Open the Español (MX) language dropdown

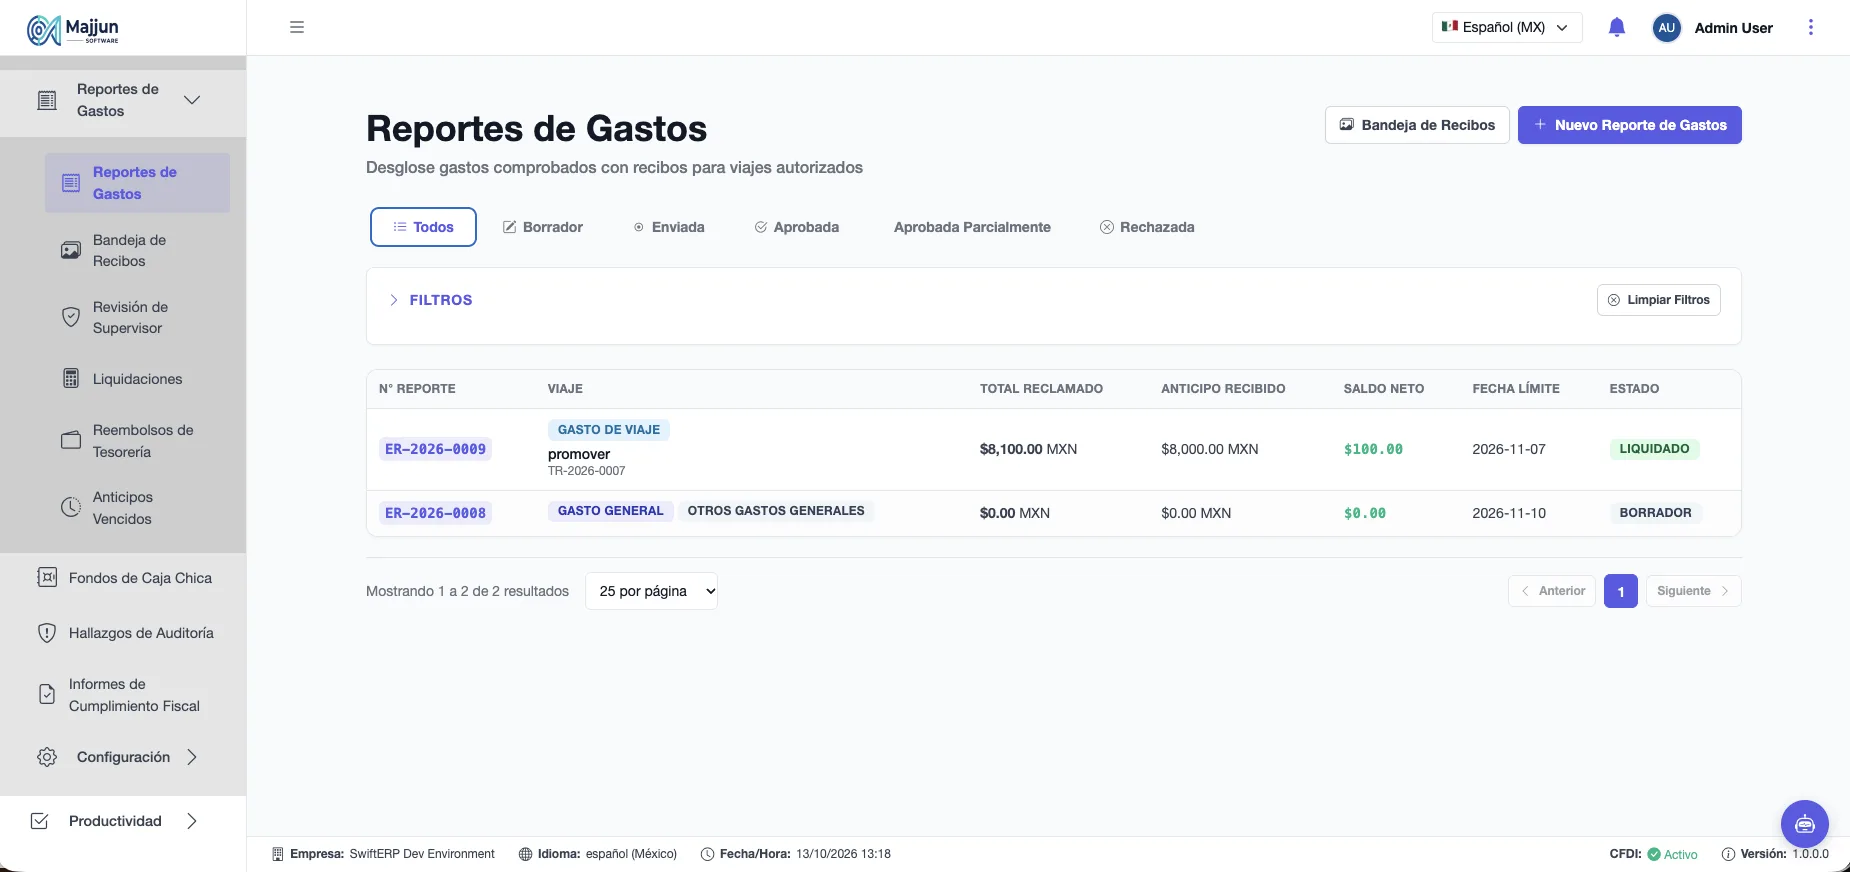tap(1507, 27)
